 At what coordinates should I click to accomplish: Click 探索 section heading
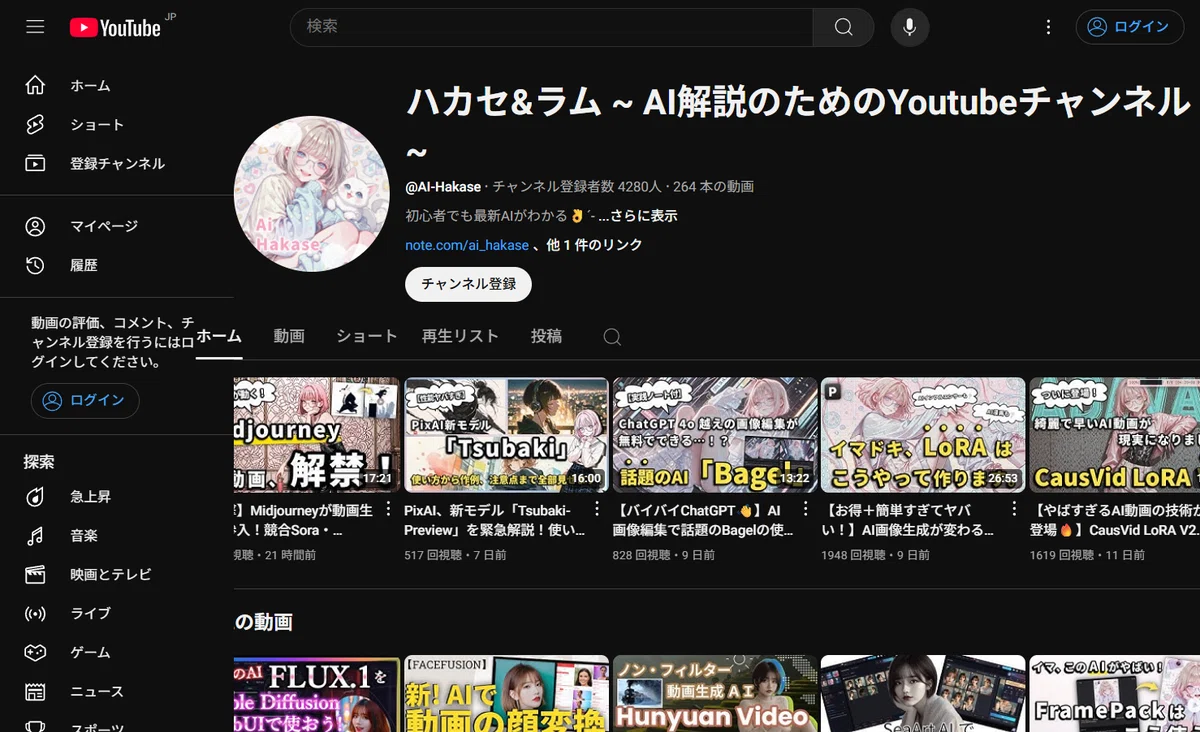[39, 462]
